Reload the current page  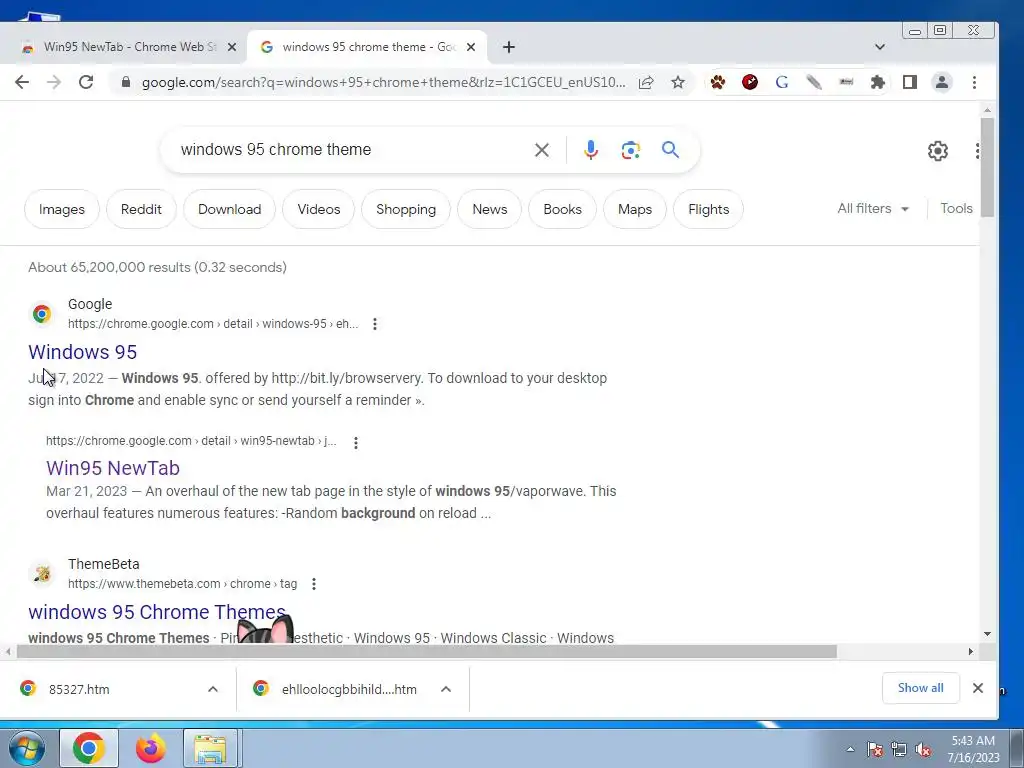pos(86,82)
